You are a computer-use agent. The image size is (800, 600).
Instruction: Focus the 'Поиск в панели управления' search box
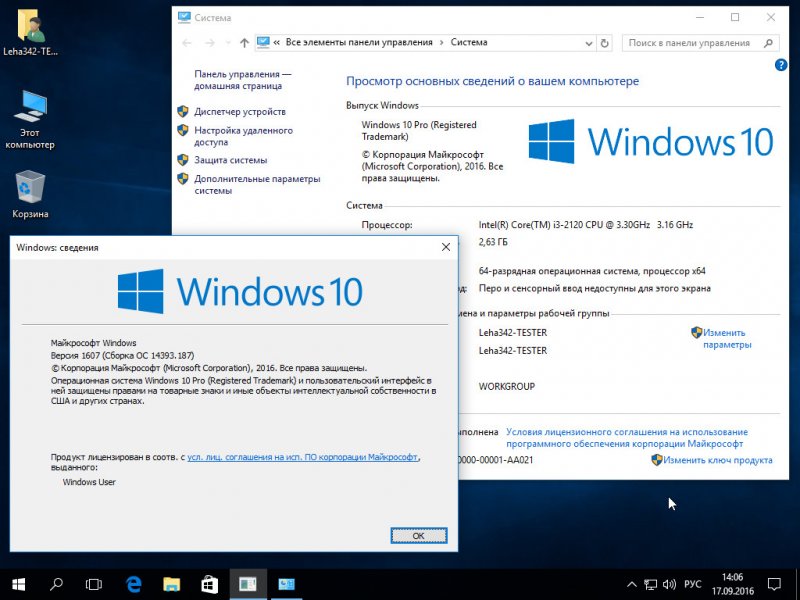[x=701, y=43]
